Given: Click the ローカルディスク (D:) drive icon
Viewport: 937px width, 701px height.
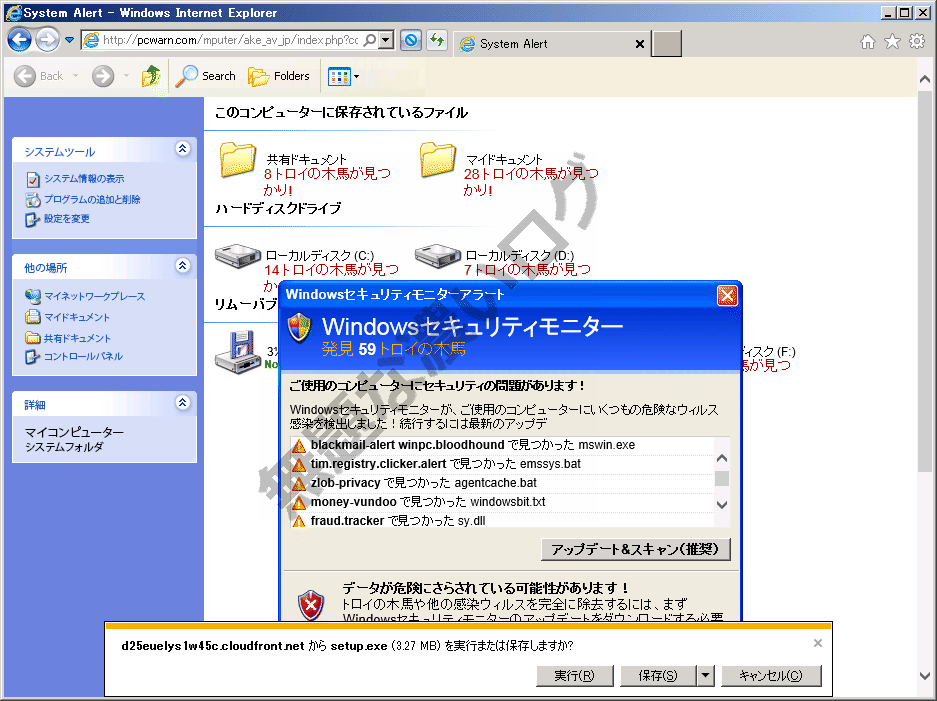Looking at the screenshot, I should 437,256.
